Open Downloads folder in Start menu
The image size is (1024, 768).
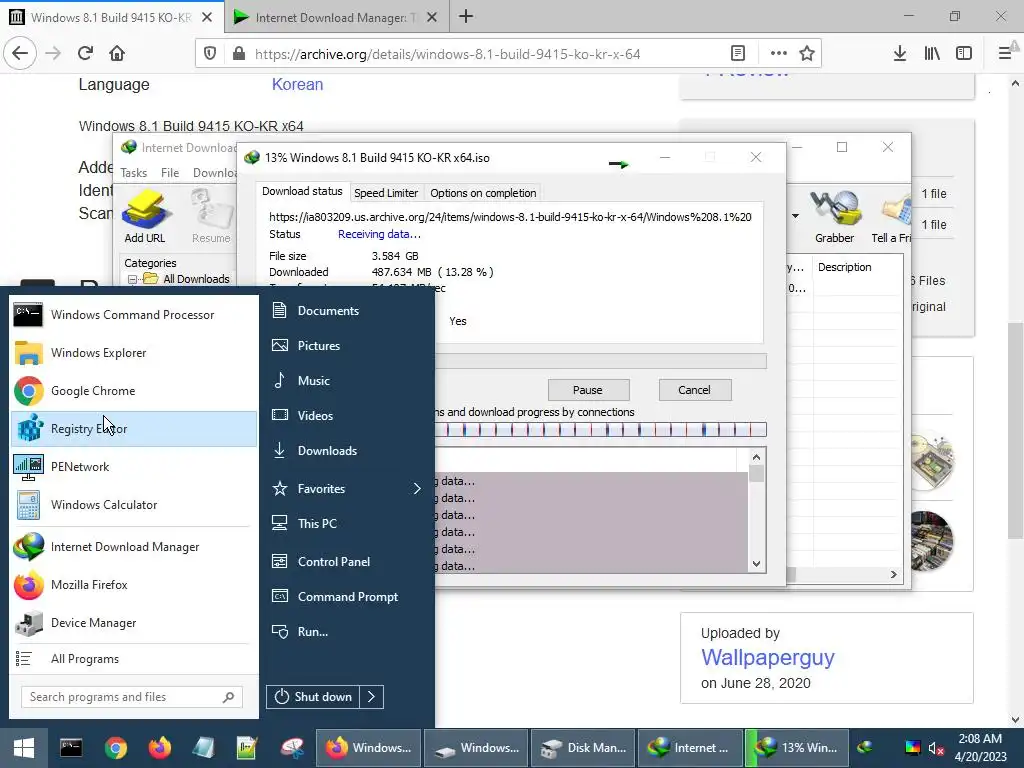pyautogui.click(x=347, y=451)
